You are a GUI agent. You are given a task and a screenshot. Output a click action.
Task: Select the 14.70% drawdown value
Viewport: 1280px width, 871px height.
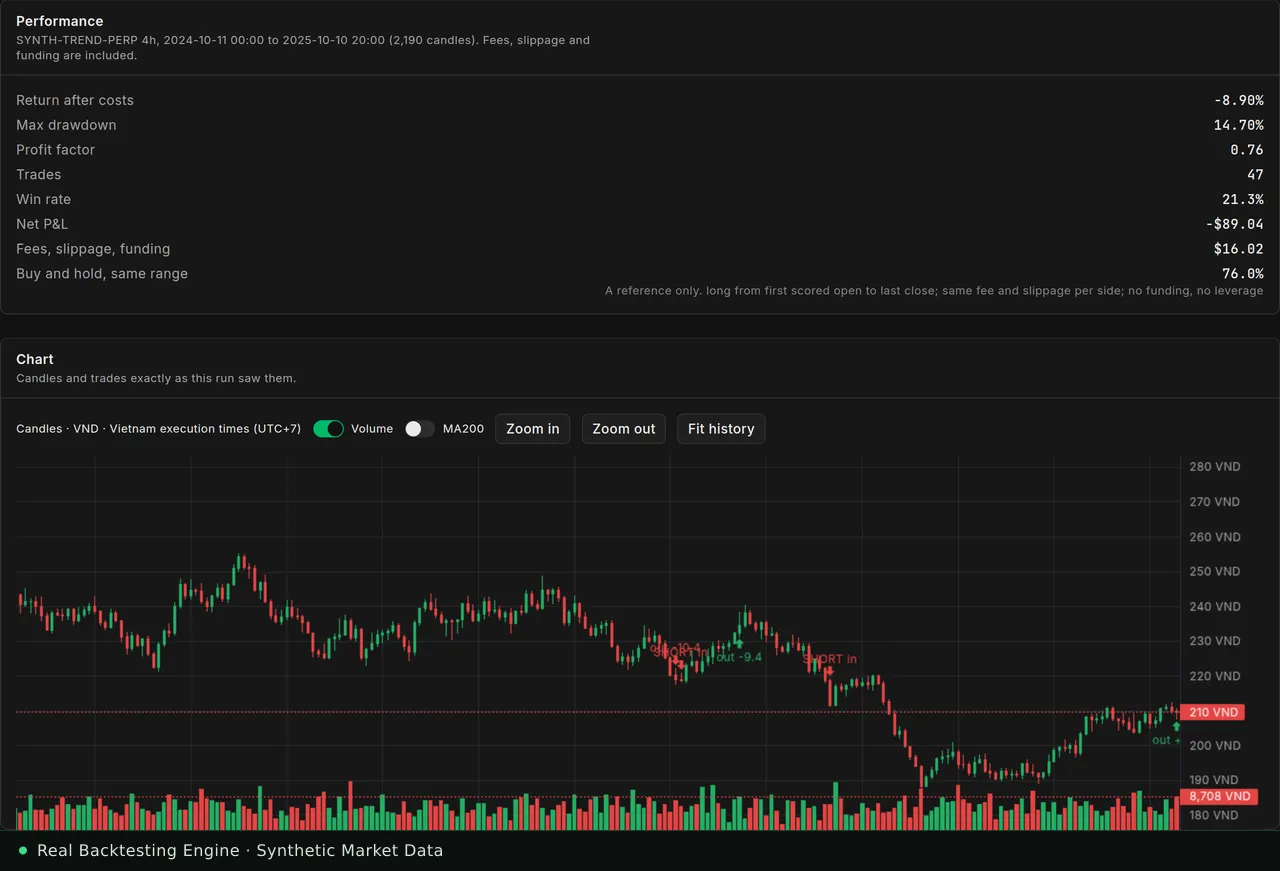pos(1239,125)
